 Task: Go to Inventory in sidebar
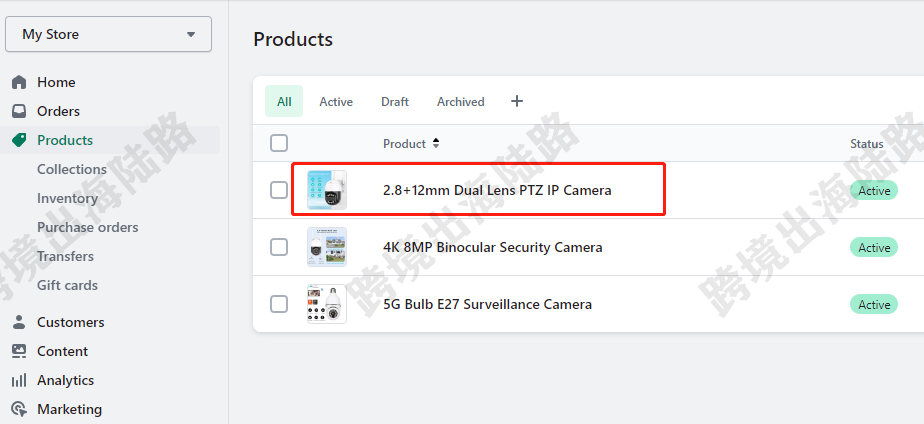(x=67, y=198)
